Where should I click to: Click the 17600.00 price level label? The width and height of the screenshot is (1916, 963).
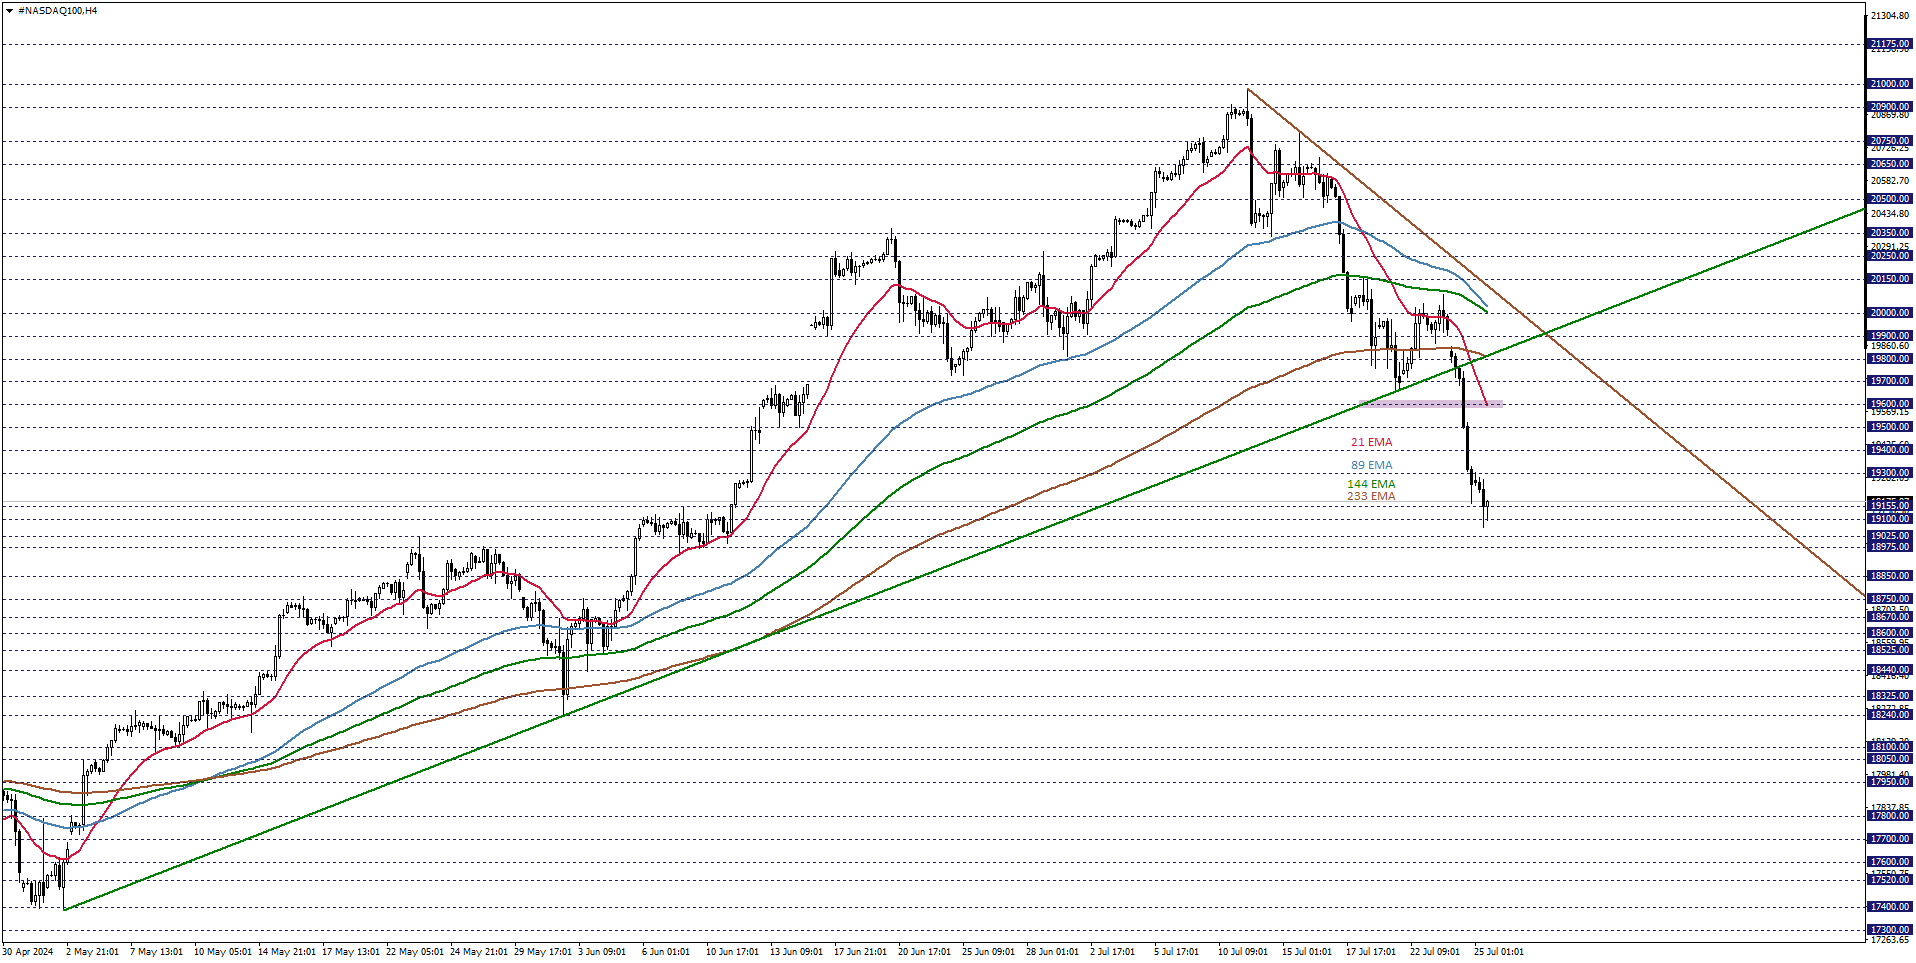(1890, 862)
